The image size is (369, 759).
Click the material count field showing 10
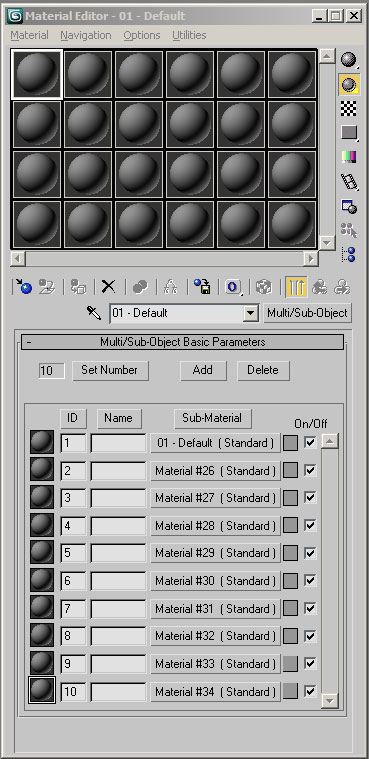(51, 371)
